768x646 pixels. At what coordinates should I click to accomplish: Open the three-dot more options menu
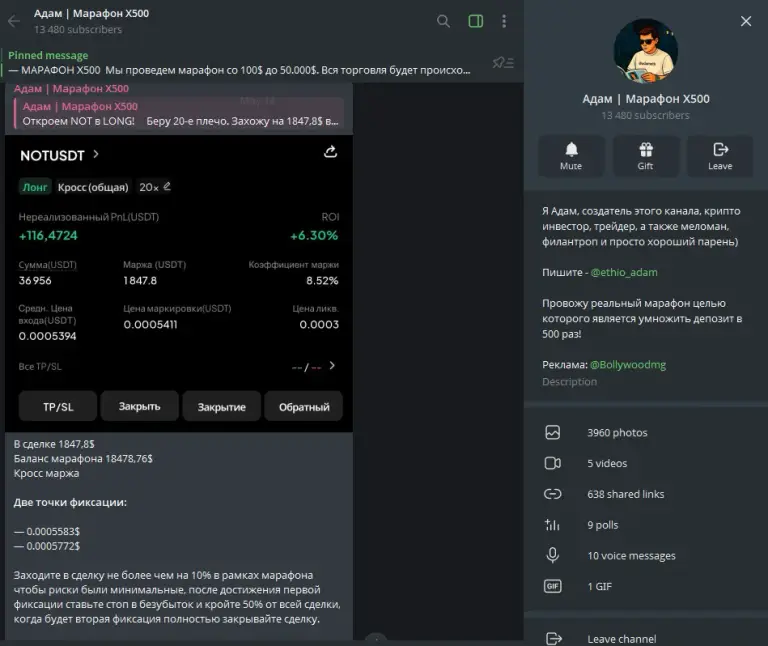pos(504,21)
